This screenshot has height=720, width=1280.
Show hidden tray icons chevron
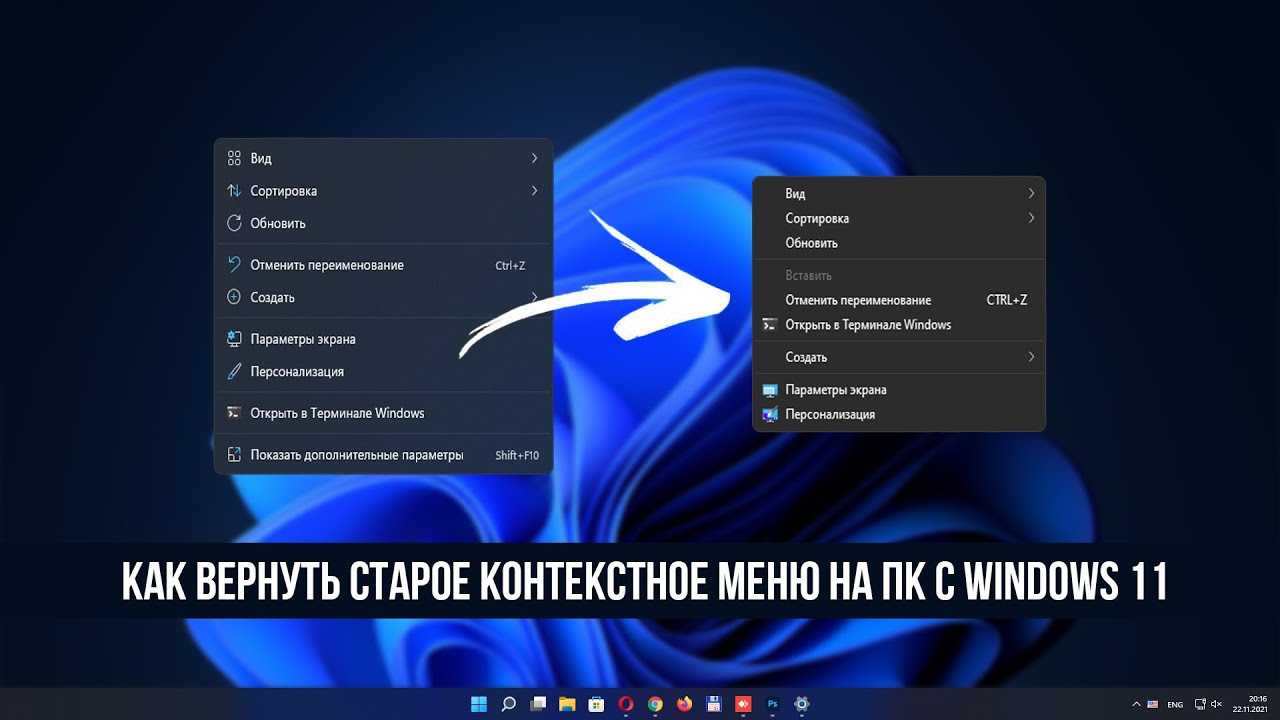(x=1136, y=704)
